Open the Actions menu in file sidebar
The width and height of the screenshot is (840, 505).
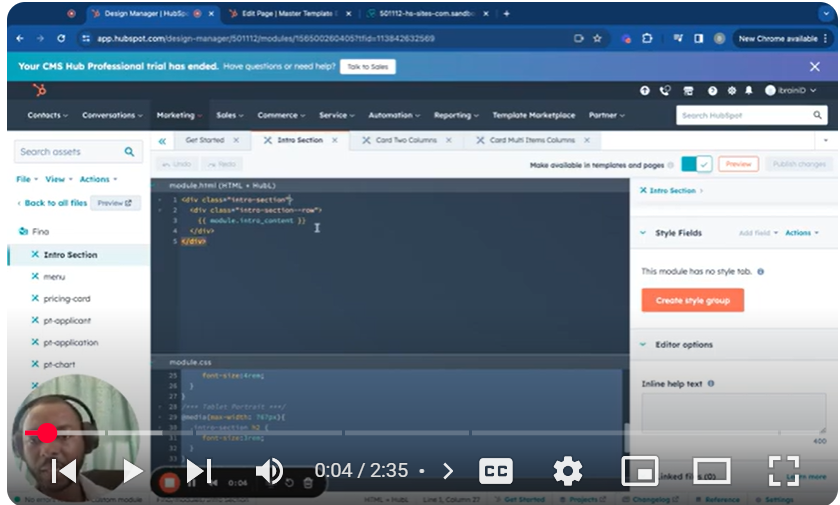pyautogui.click(x=98, y=179)
